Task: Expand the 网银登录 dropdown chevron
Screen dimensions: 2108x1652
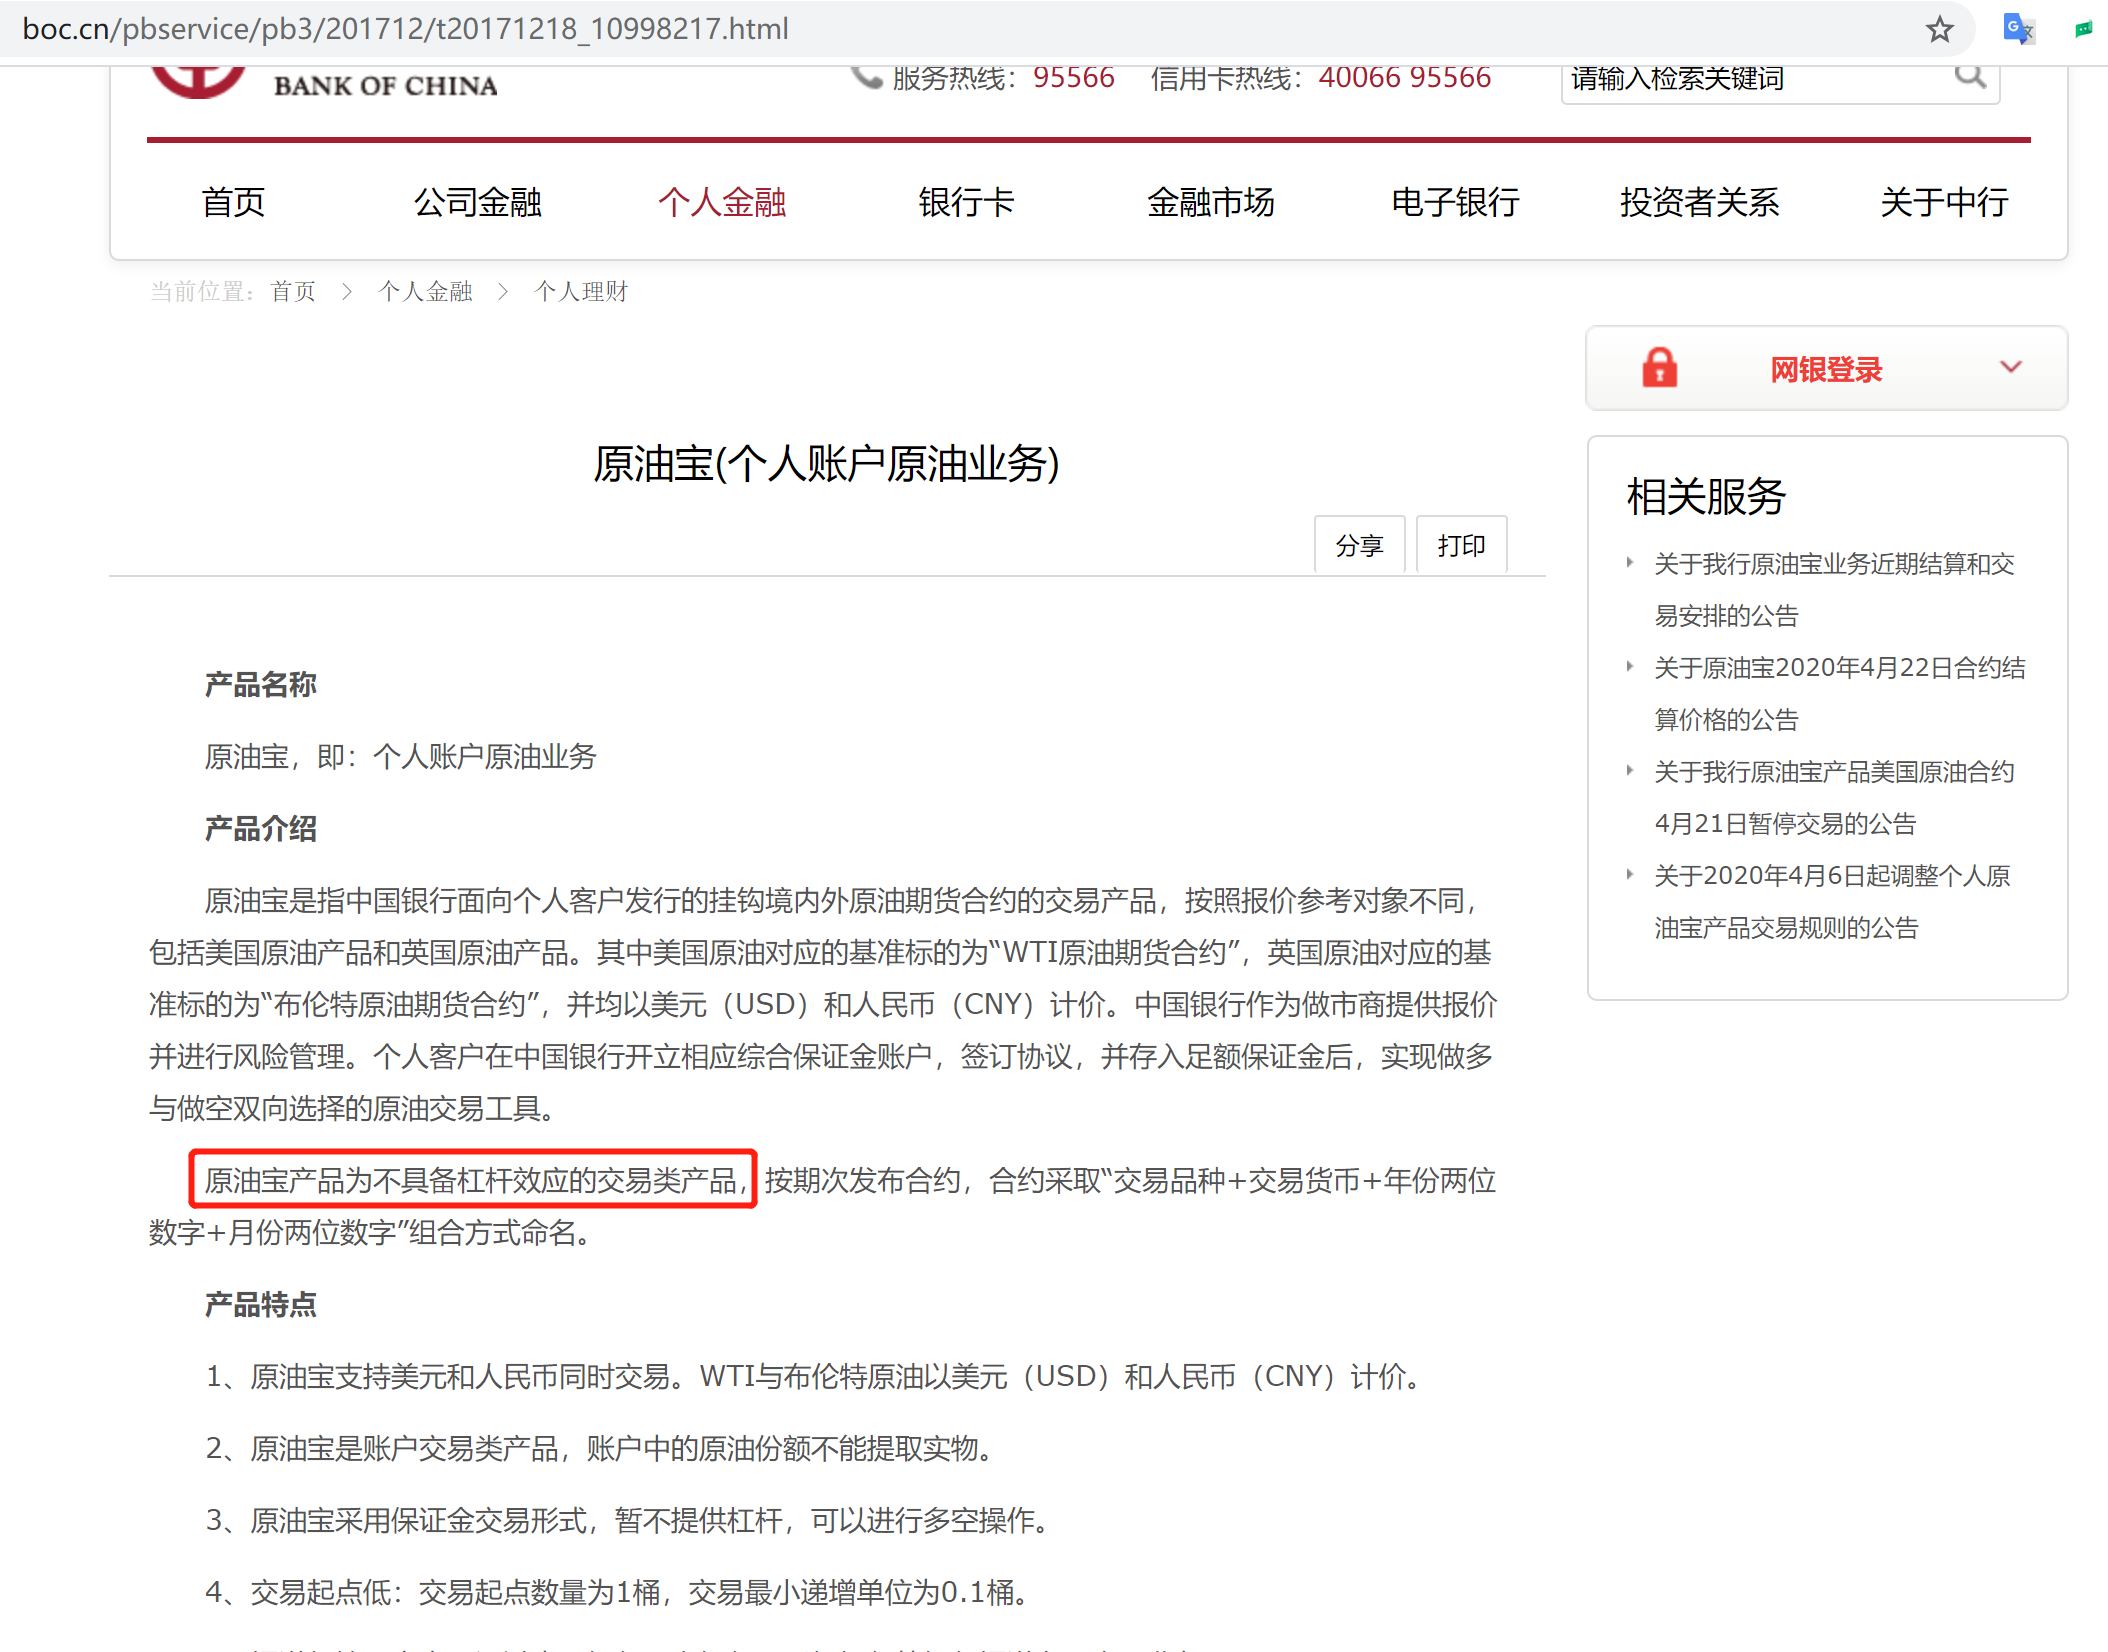Action: (x=2011, y=367)
